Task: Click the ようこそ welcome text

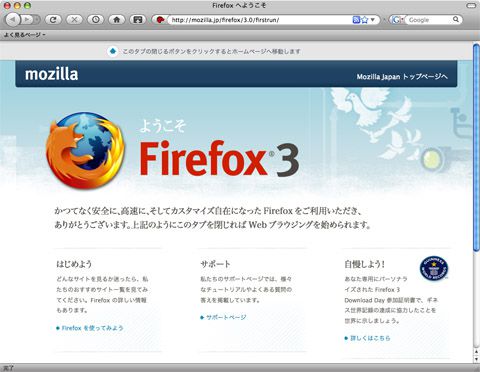Action: point(163,126)
